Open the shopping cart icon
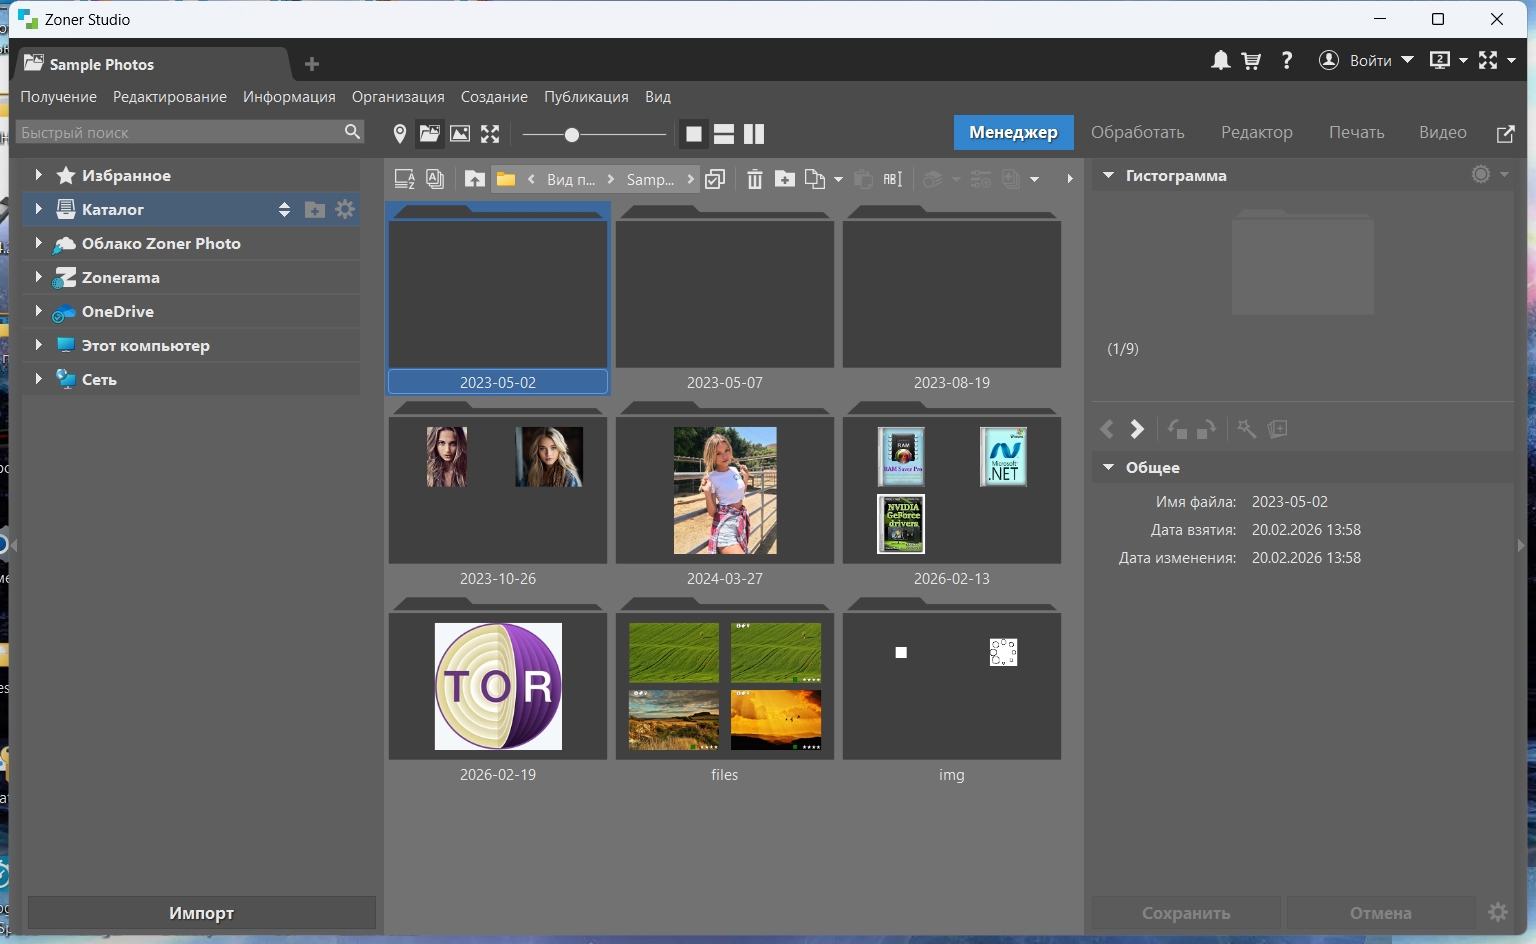 1251,61
